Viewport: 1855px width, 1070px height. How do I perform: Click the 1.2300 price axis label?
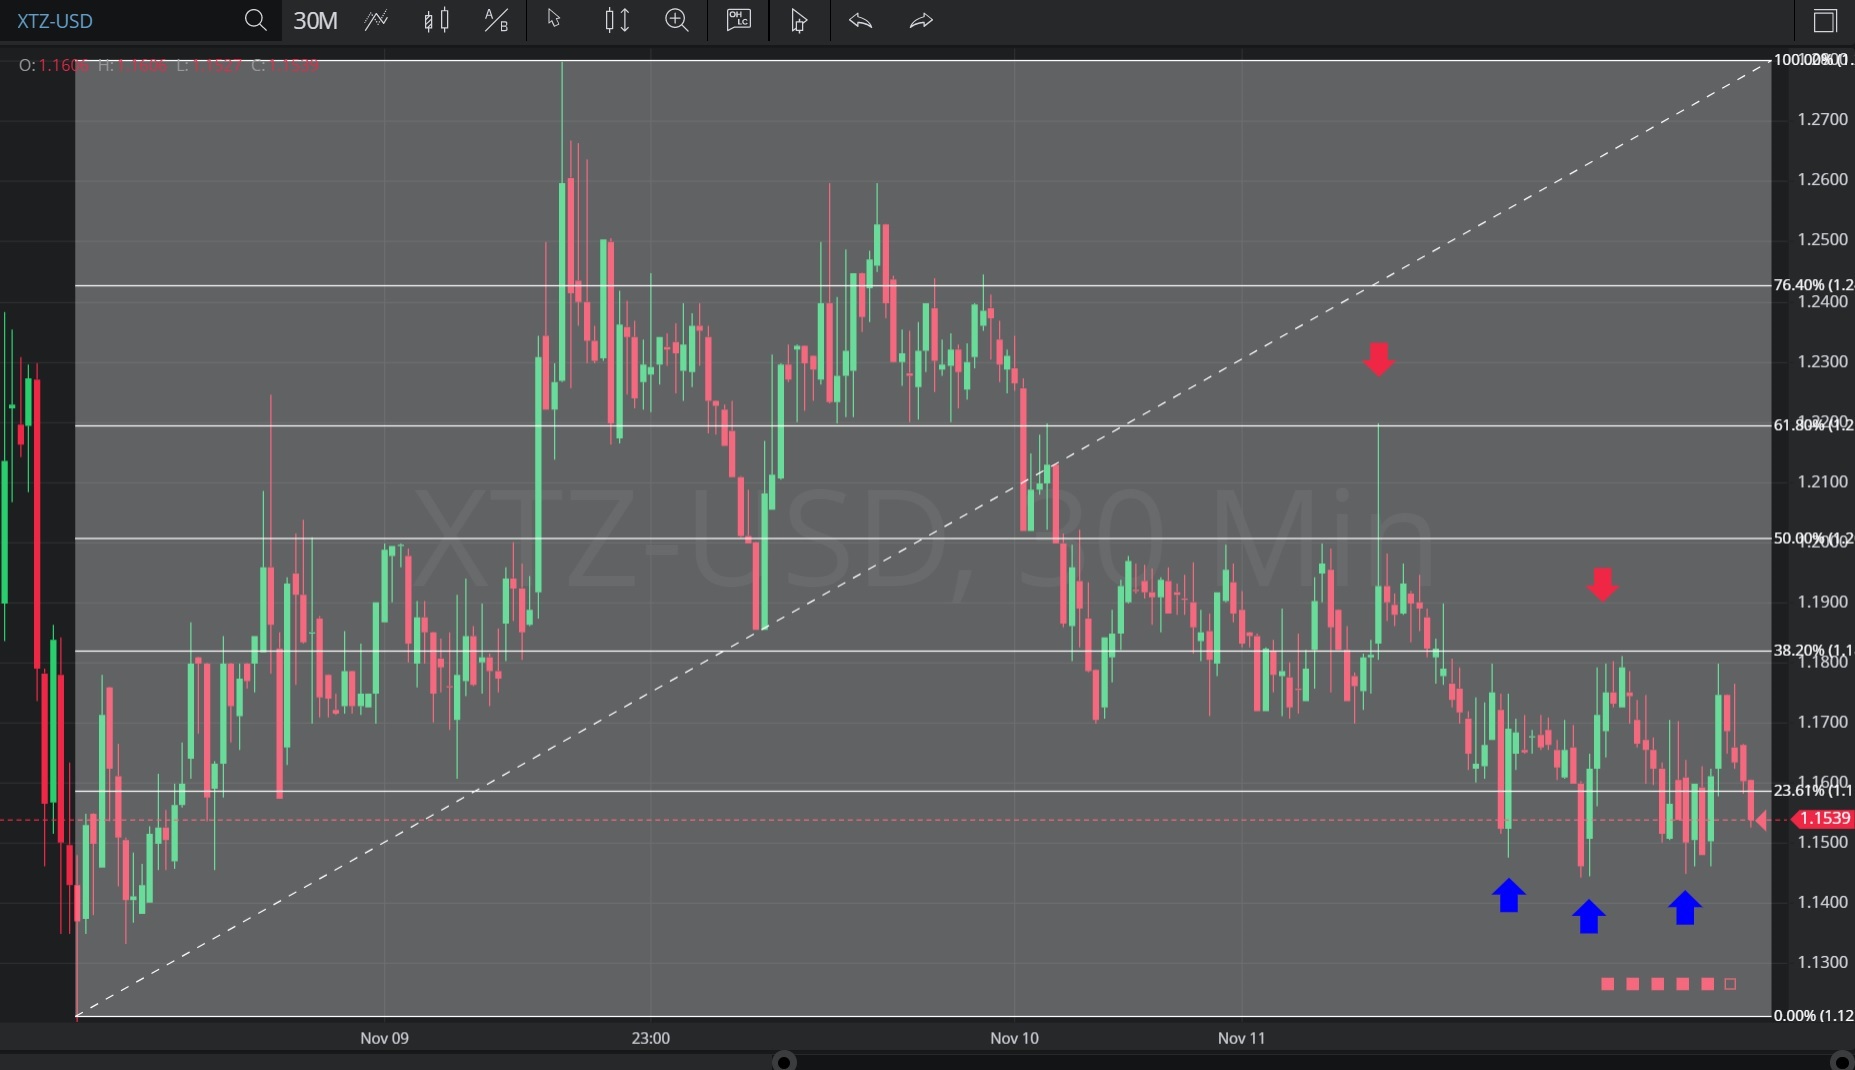tap(1822, 361)
